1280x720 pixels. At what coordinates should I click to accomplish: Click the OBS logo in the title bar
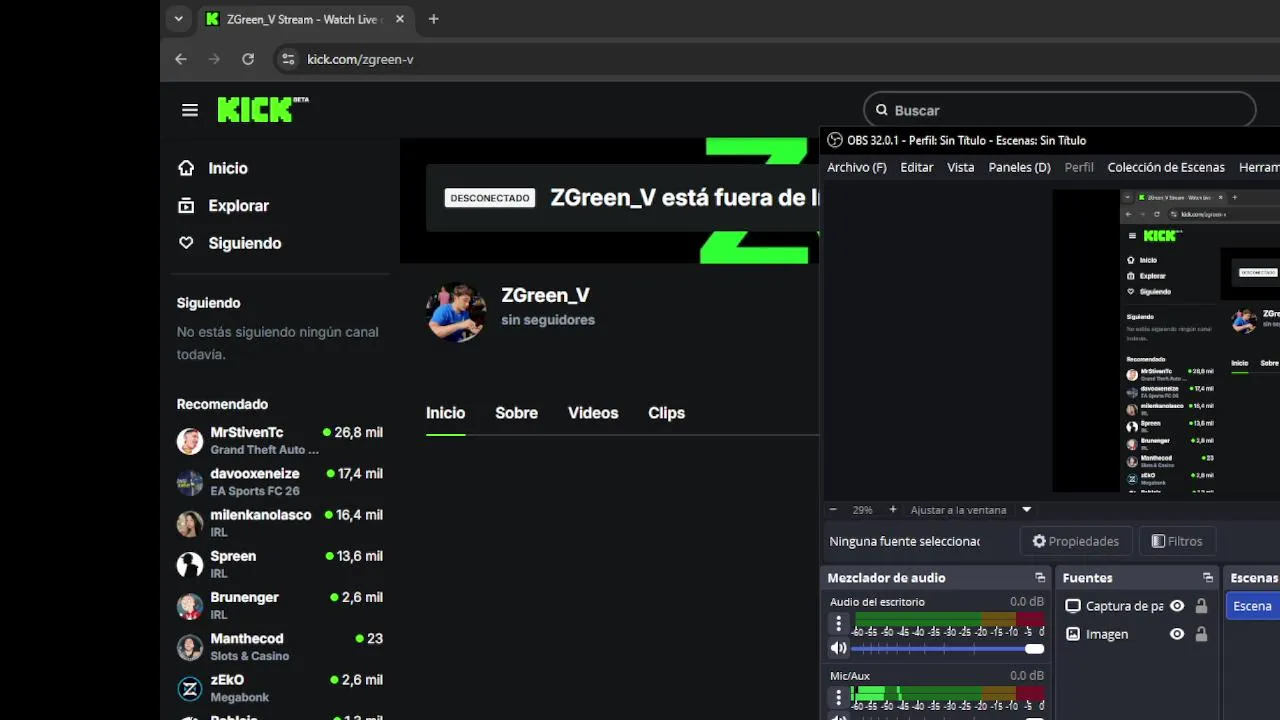tap(835, 140)
